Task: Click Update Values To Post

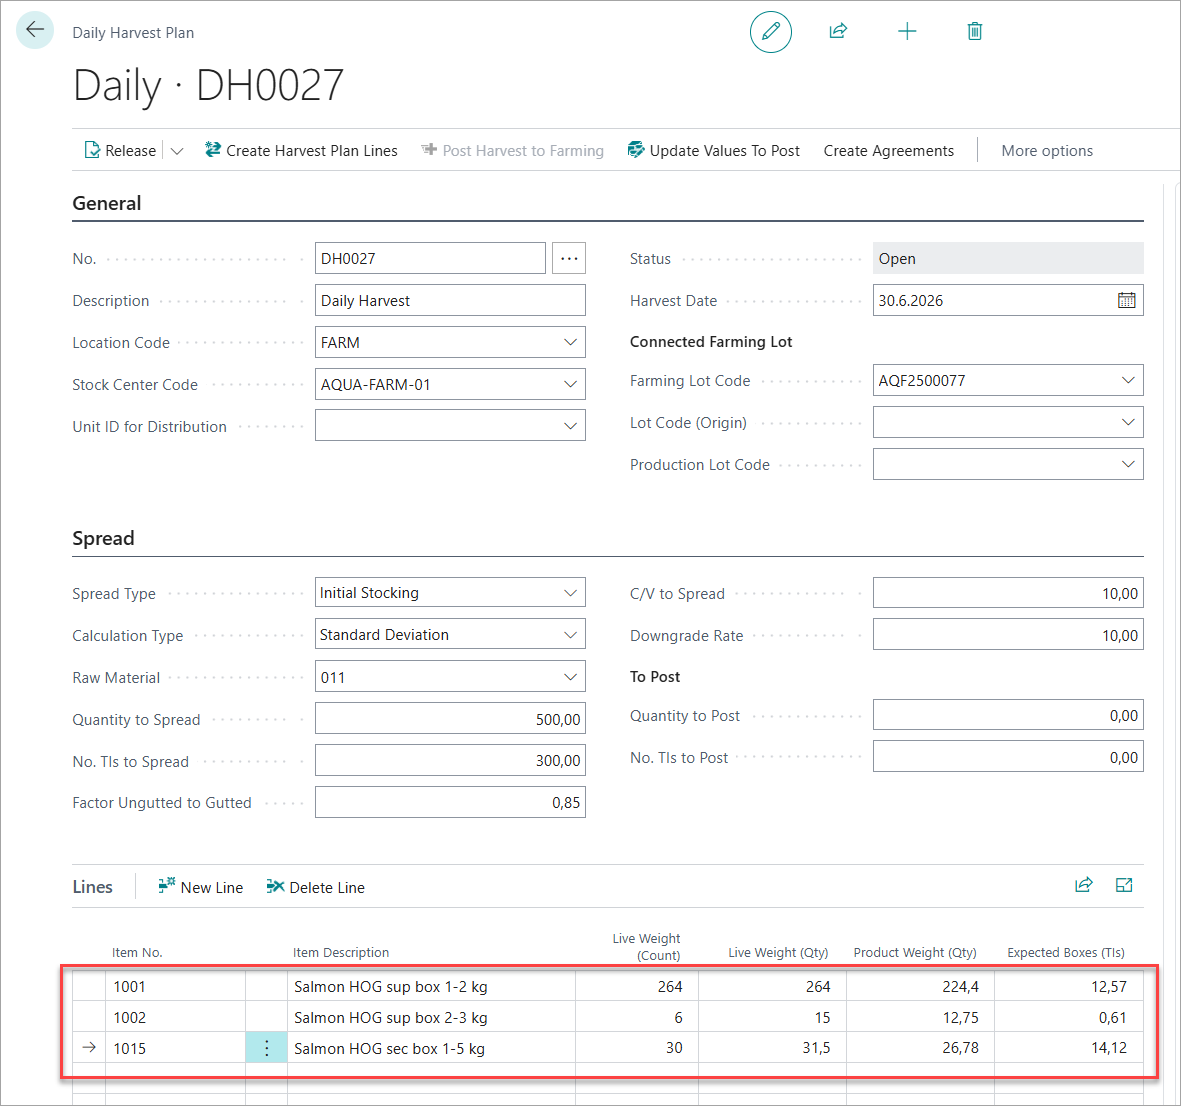Action: (714, 151)
